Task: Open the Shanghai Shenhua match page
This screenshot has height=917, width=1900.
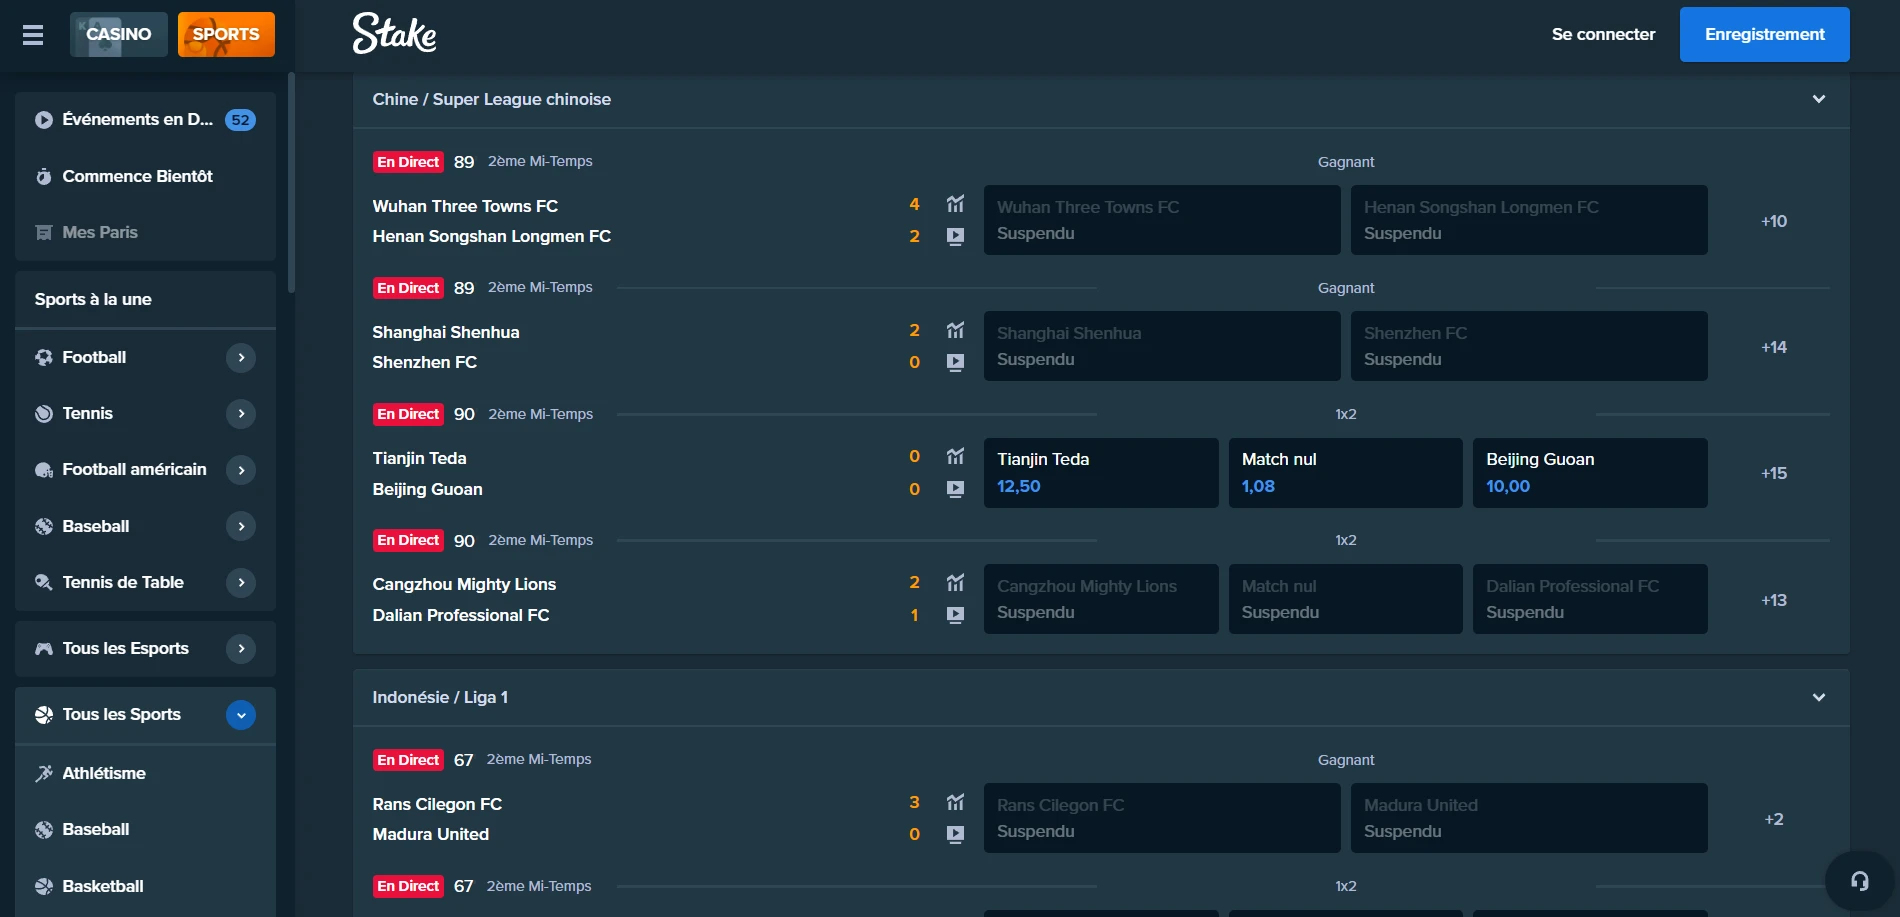Action: (x=445, y=332)
